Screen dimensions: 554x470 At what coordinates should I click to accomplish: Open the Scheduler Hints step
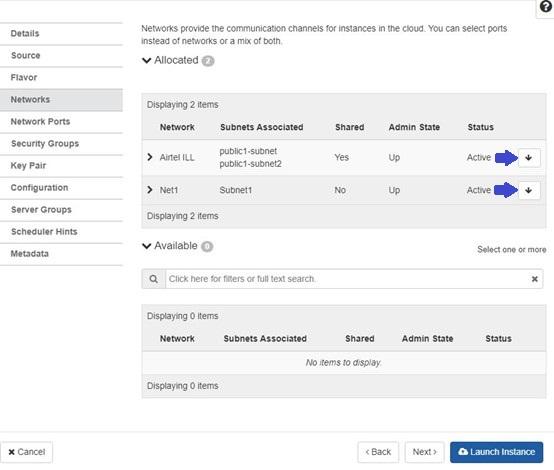(x=61, y=232)
